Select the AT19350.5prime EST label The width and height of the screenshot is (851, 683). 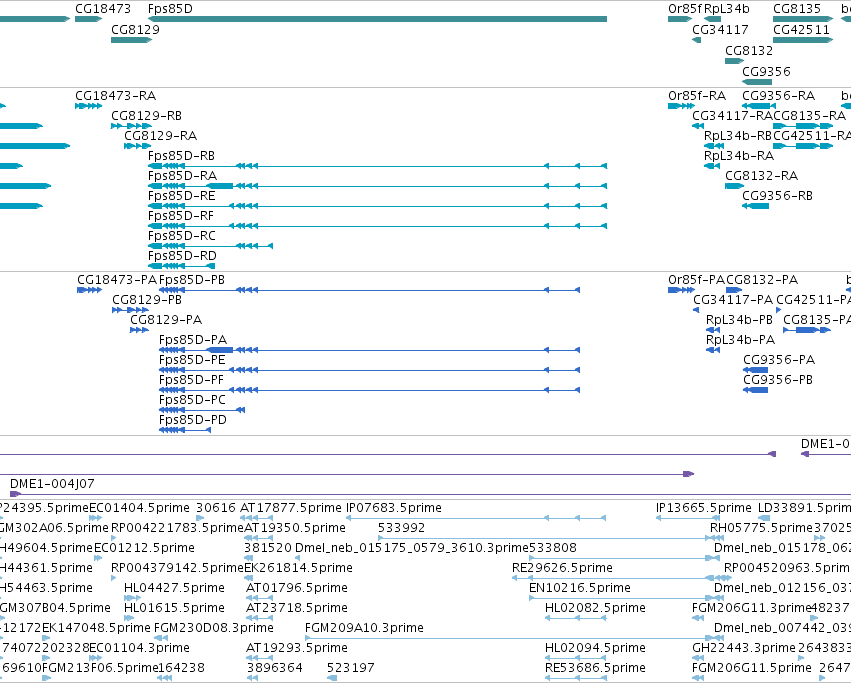coord(295,528)
